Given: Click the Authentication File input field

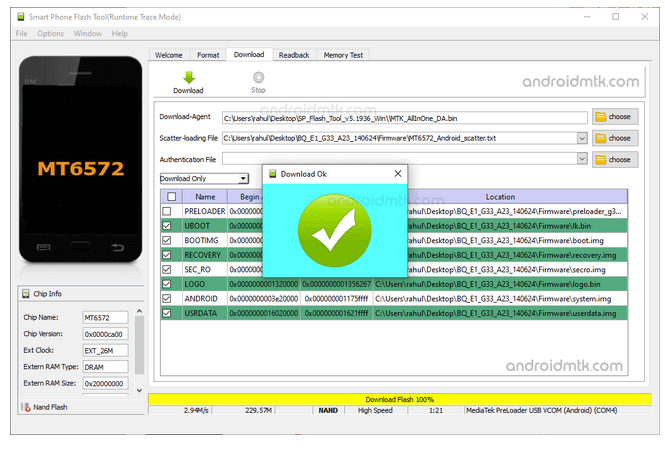Looking at the screenshot, I should point(399,159).
